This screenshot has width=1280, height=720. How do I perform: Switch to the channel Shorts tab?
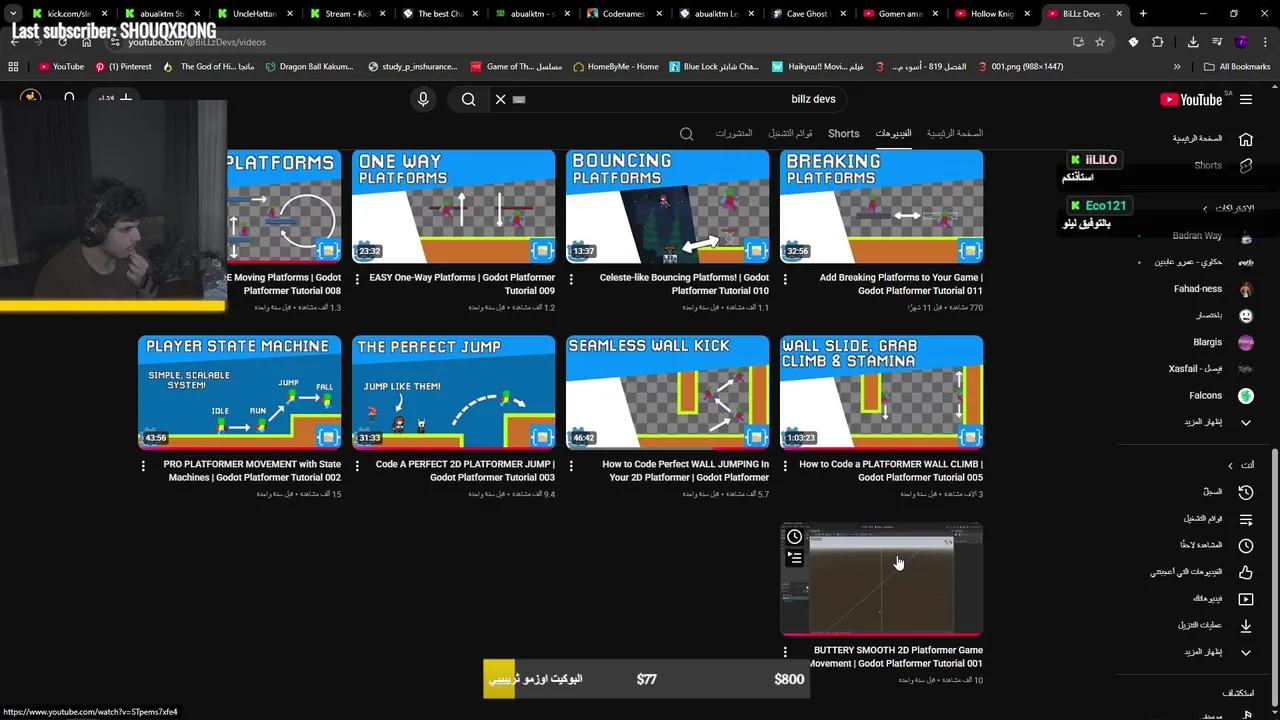pyautogui.click(x=843, y=133)
